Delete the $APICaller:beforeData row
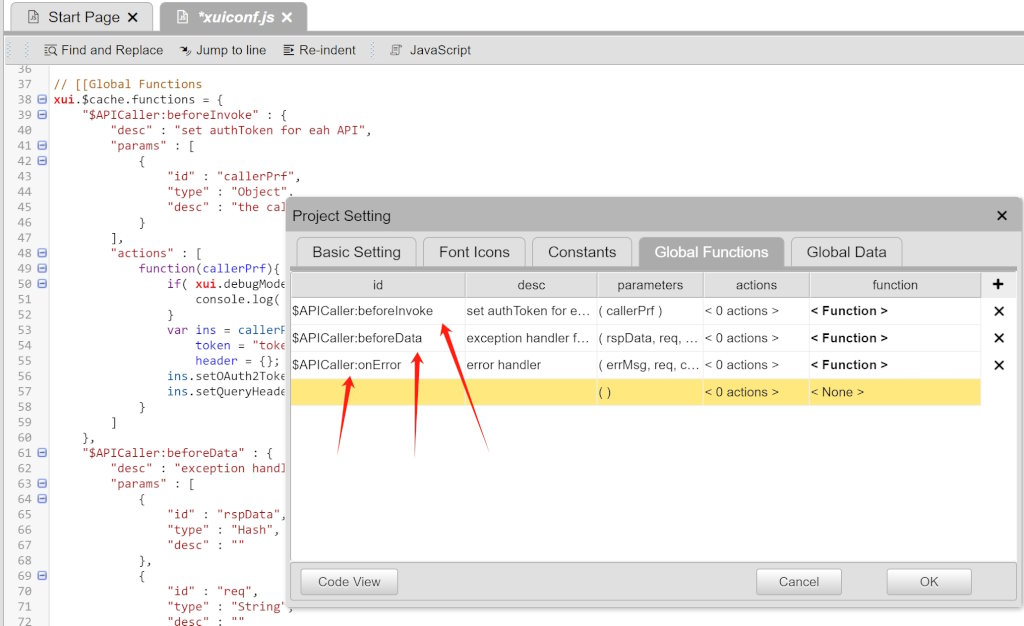1024x626 pixels. (998, 338)
